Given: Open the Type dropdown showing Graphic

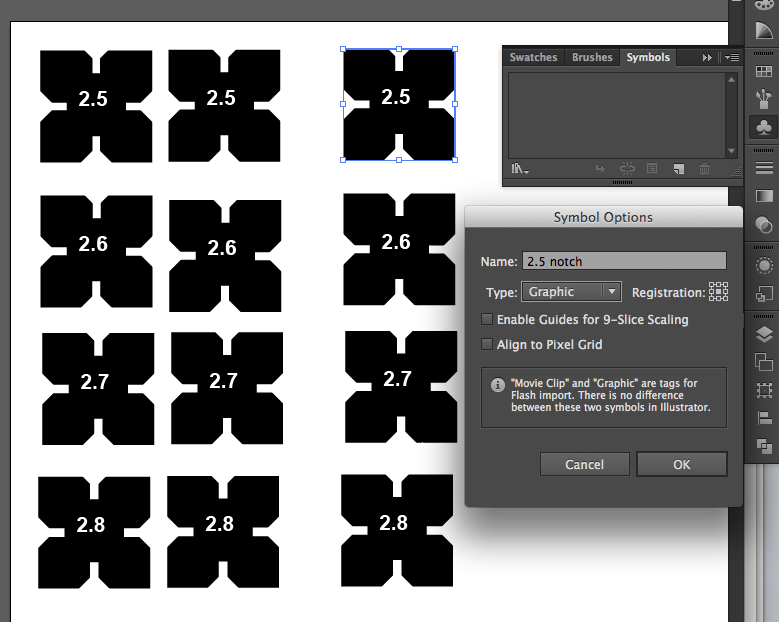Looking at the screenshot, I should 571,292.
